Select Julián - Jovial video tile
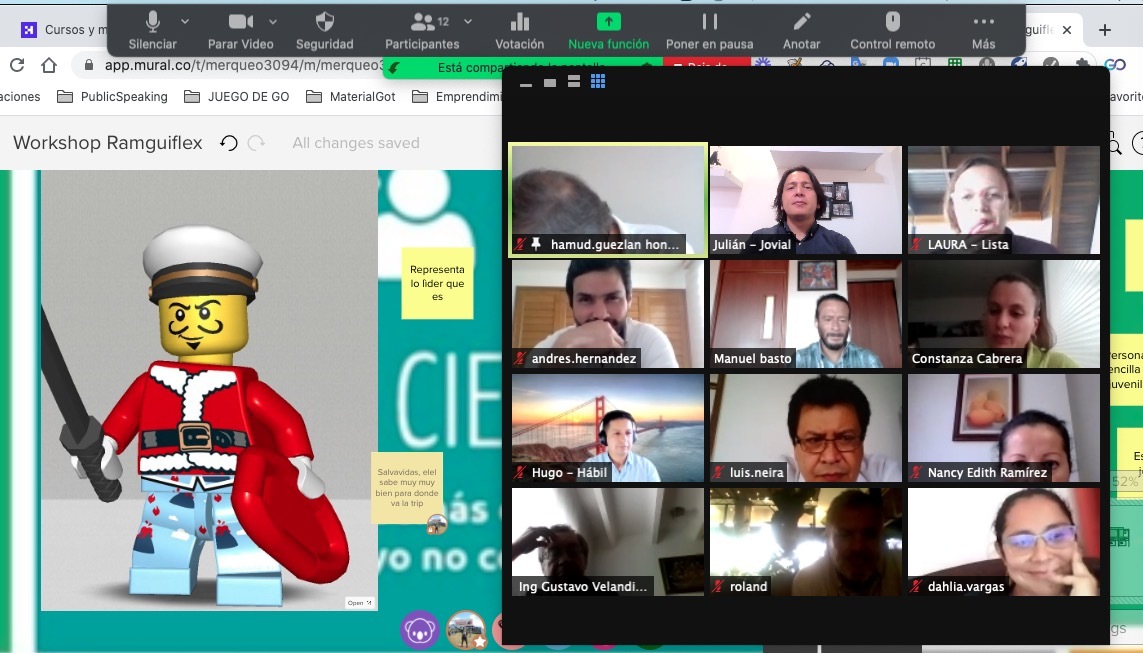 [x=805, y=200]
